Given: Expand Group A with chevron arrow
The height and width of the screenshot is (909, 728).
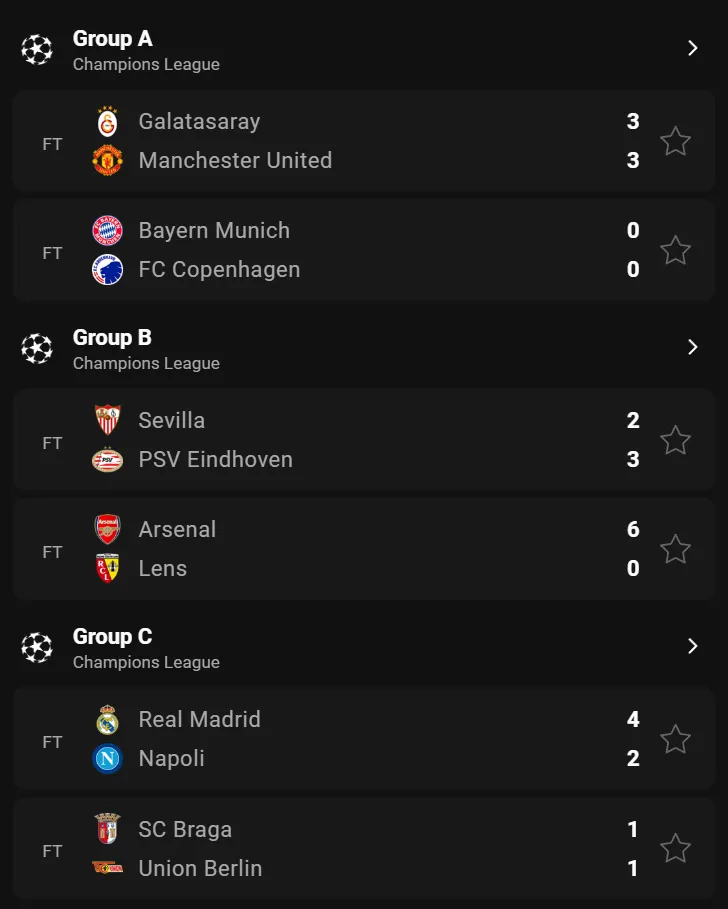Looking at the screenshot, I should pyautogui.click(x=692, y=48).
